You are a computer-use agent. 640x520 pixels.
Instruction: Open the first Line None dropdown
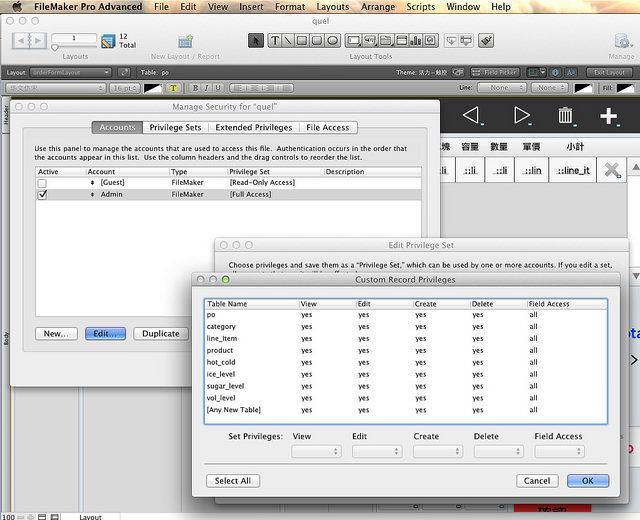point(502,88)
